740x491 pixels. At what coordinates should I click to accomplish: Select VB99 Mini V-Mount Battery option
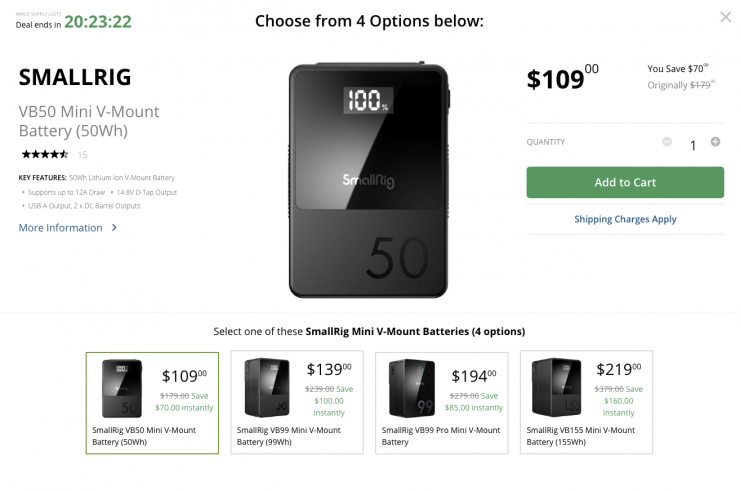(x=297, y=402)
